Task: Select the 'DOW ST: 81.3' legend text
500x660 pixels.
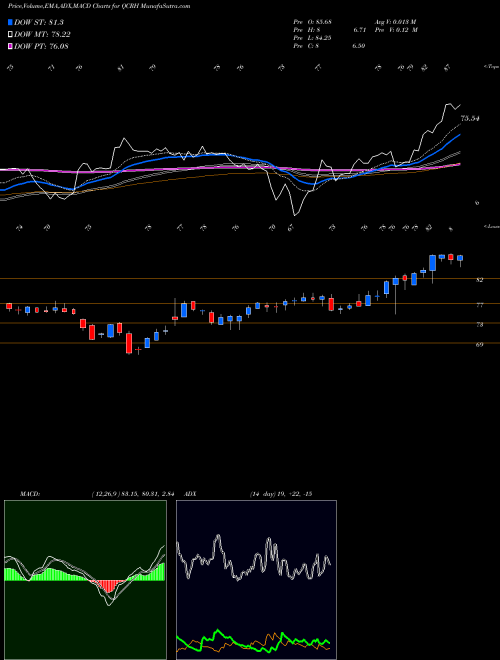Action: tap(39, 22)
